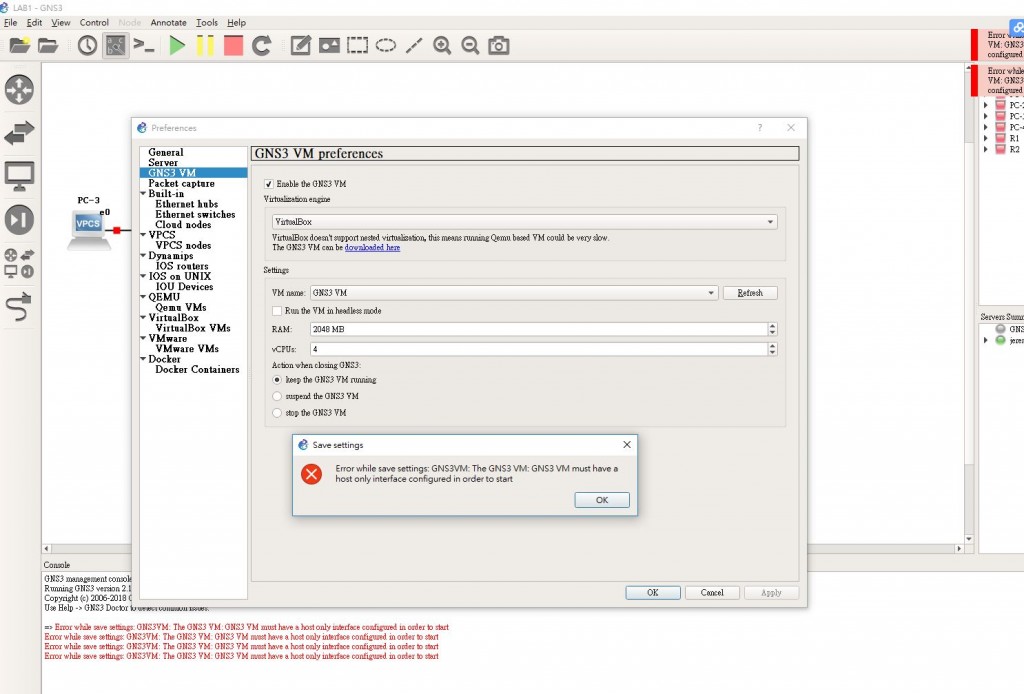Viewport: 1024px width, 694px height.
Task: Expand the R1 node in topology summary
Action: pyautogui.click(x=985, y=138)
